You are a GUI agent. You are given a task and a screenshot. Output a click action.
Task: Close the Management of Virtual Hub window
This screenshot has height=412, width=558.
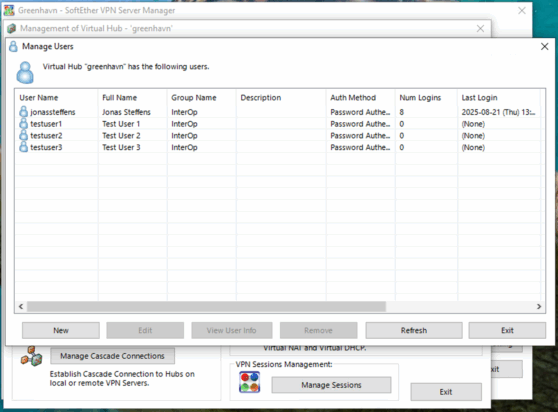[480, 28]
